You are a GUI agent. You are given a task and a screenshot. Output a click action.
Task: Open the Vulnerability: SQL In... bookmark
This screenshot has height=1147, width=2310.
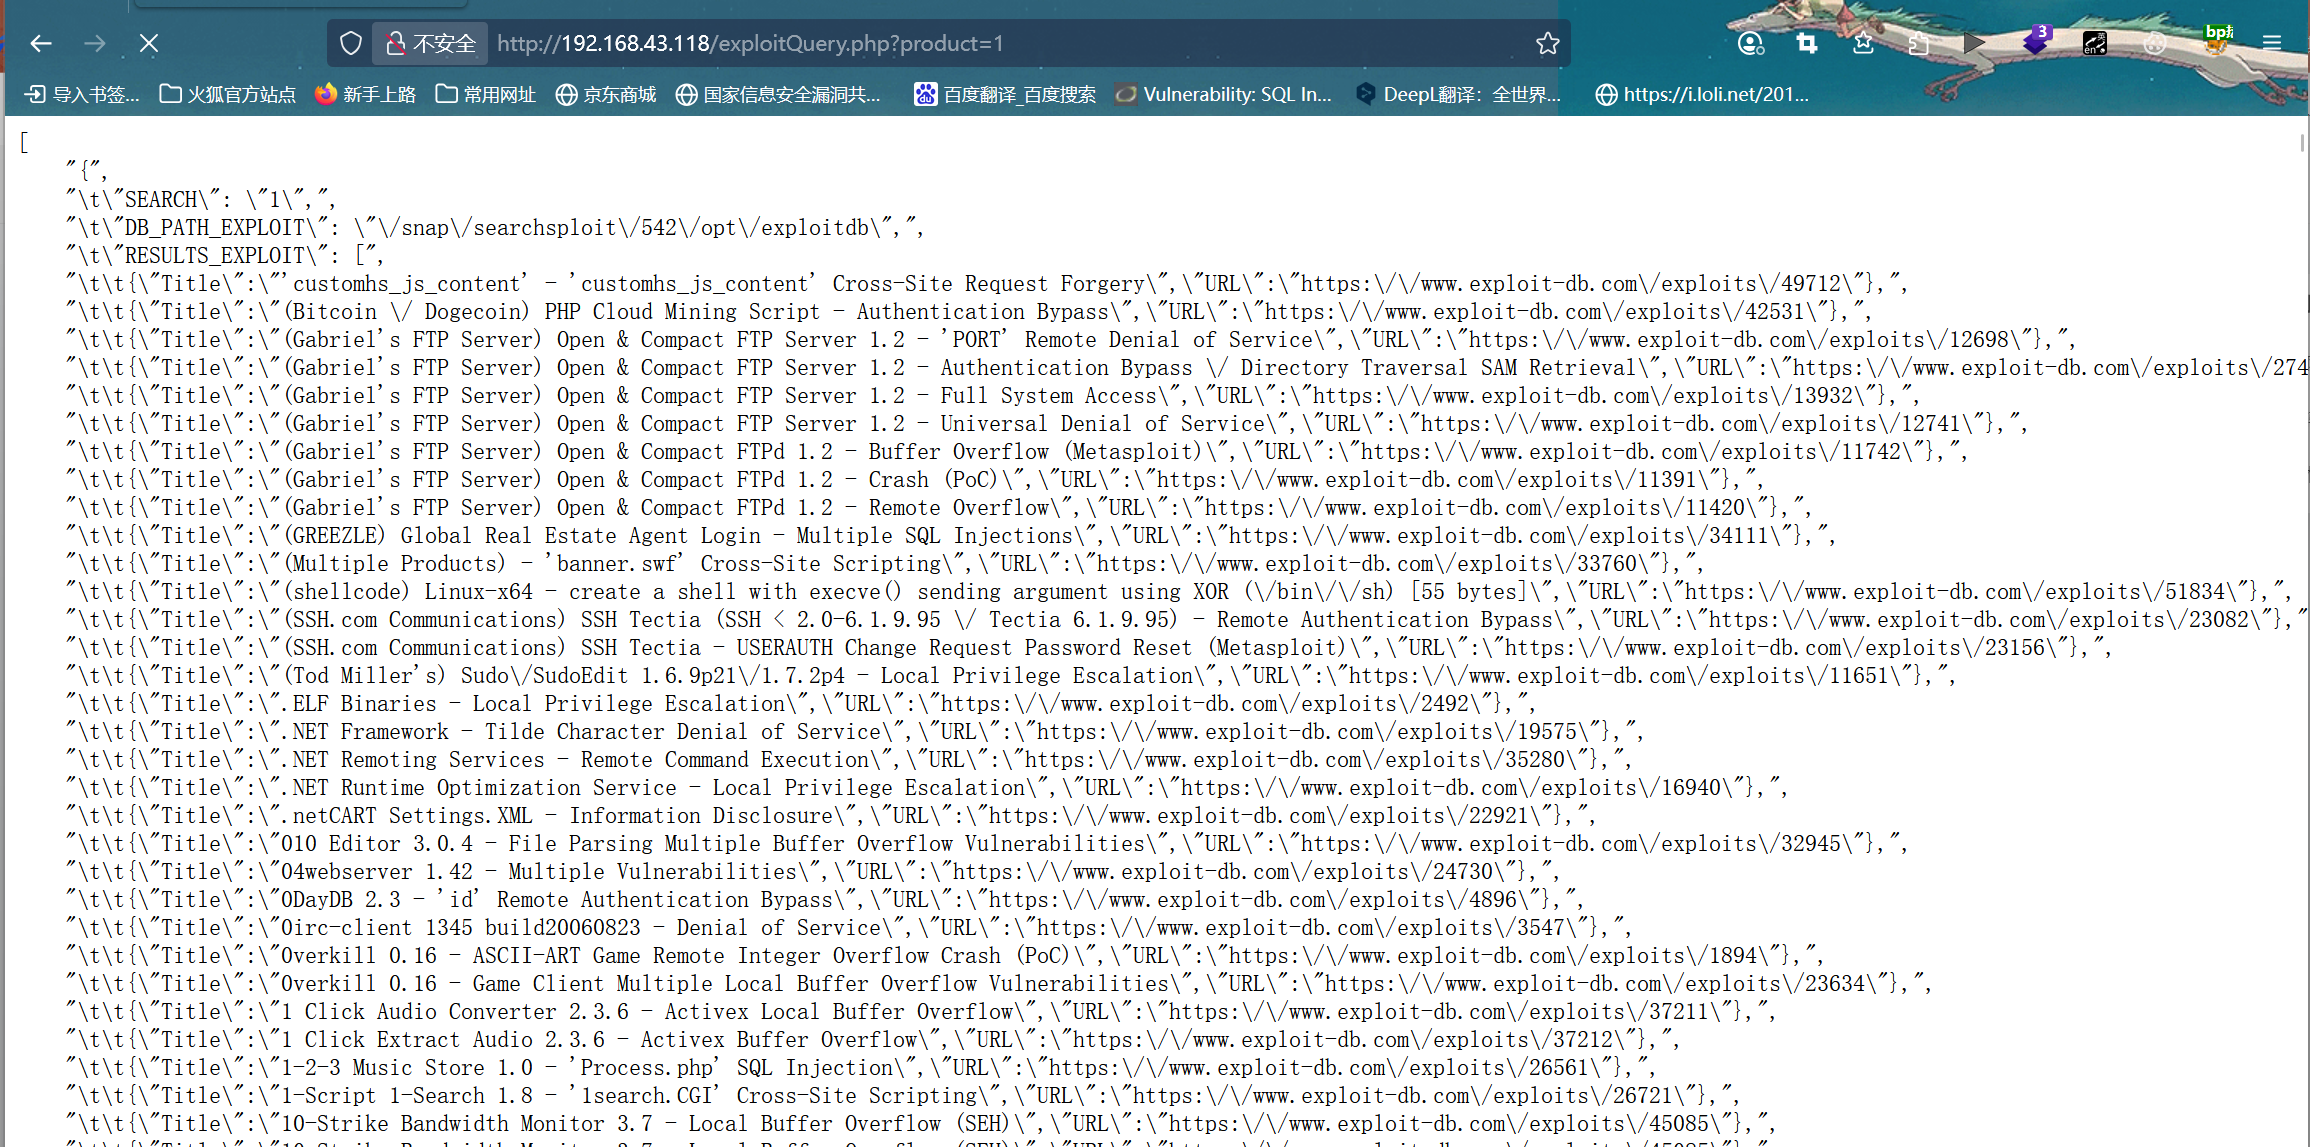point(1224,94)
